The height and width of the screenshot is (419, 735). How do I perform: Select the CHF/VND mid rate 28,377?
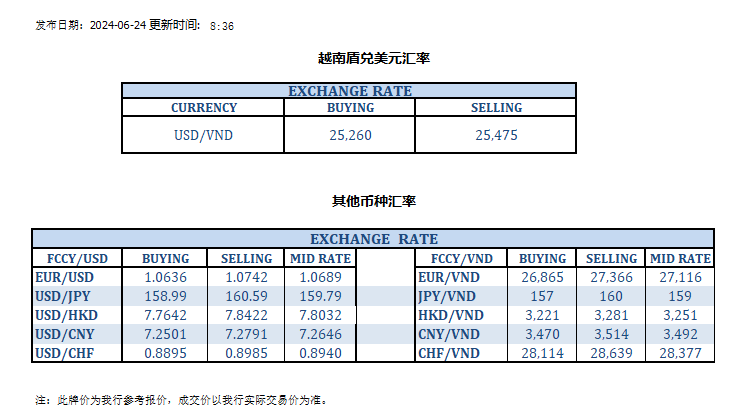pyautogui.click(x=680, y=352)
